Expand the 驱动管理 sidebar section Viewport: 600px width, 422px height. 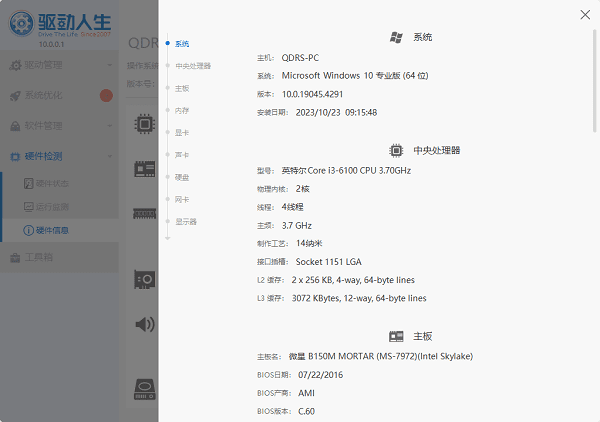pyautogui.click(x=60, y=66)
